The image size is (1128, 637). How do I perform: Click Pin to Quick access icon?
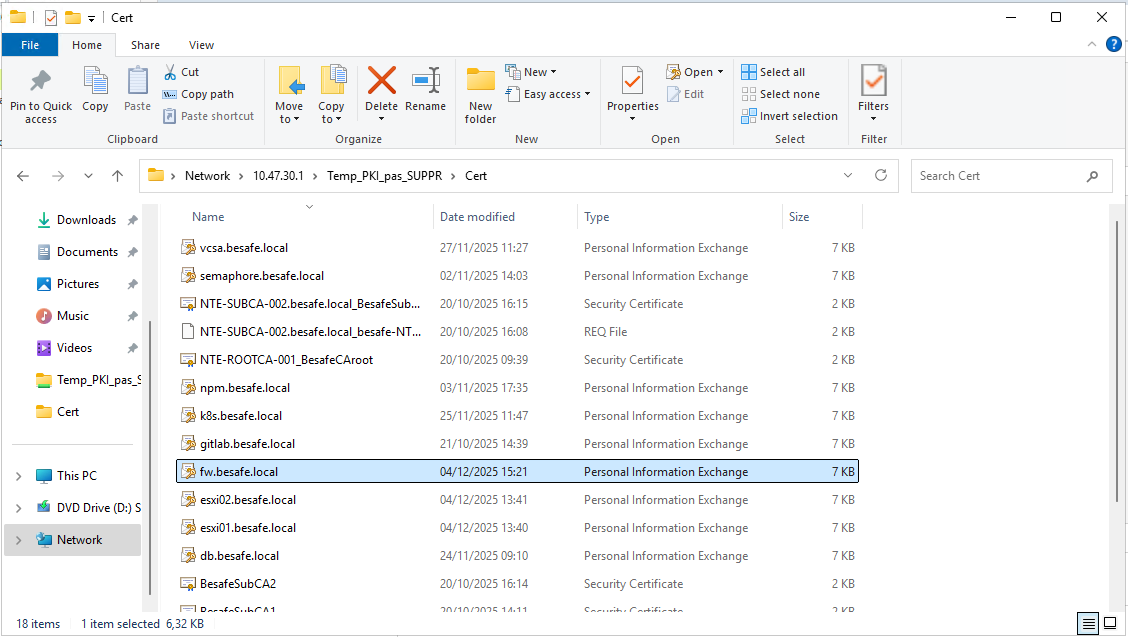40,81
